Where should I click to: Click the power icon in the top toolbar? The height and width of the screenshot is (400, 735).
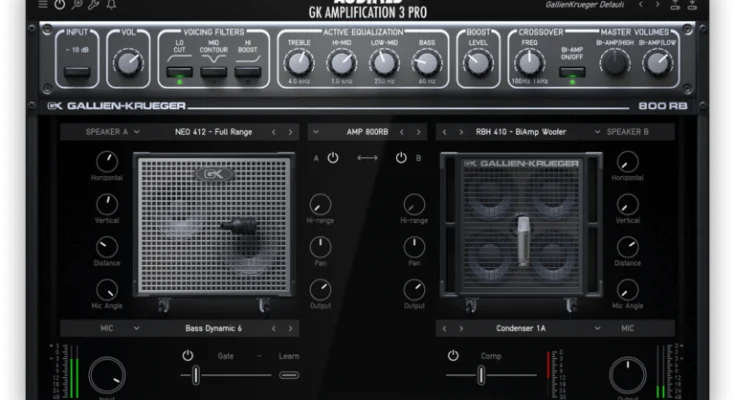click(59, 5)
